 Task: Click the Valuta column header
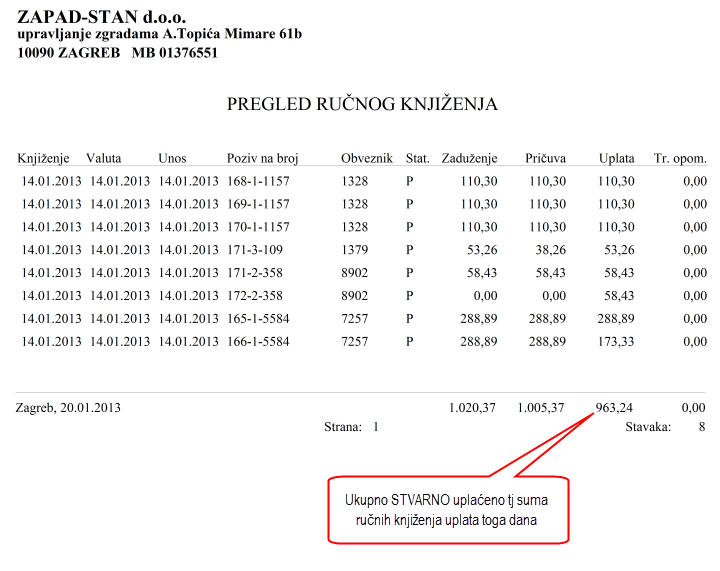(104, 158)
